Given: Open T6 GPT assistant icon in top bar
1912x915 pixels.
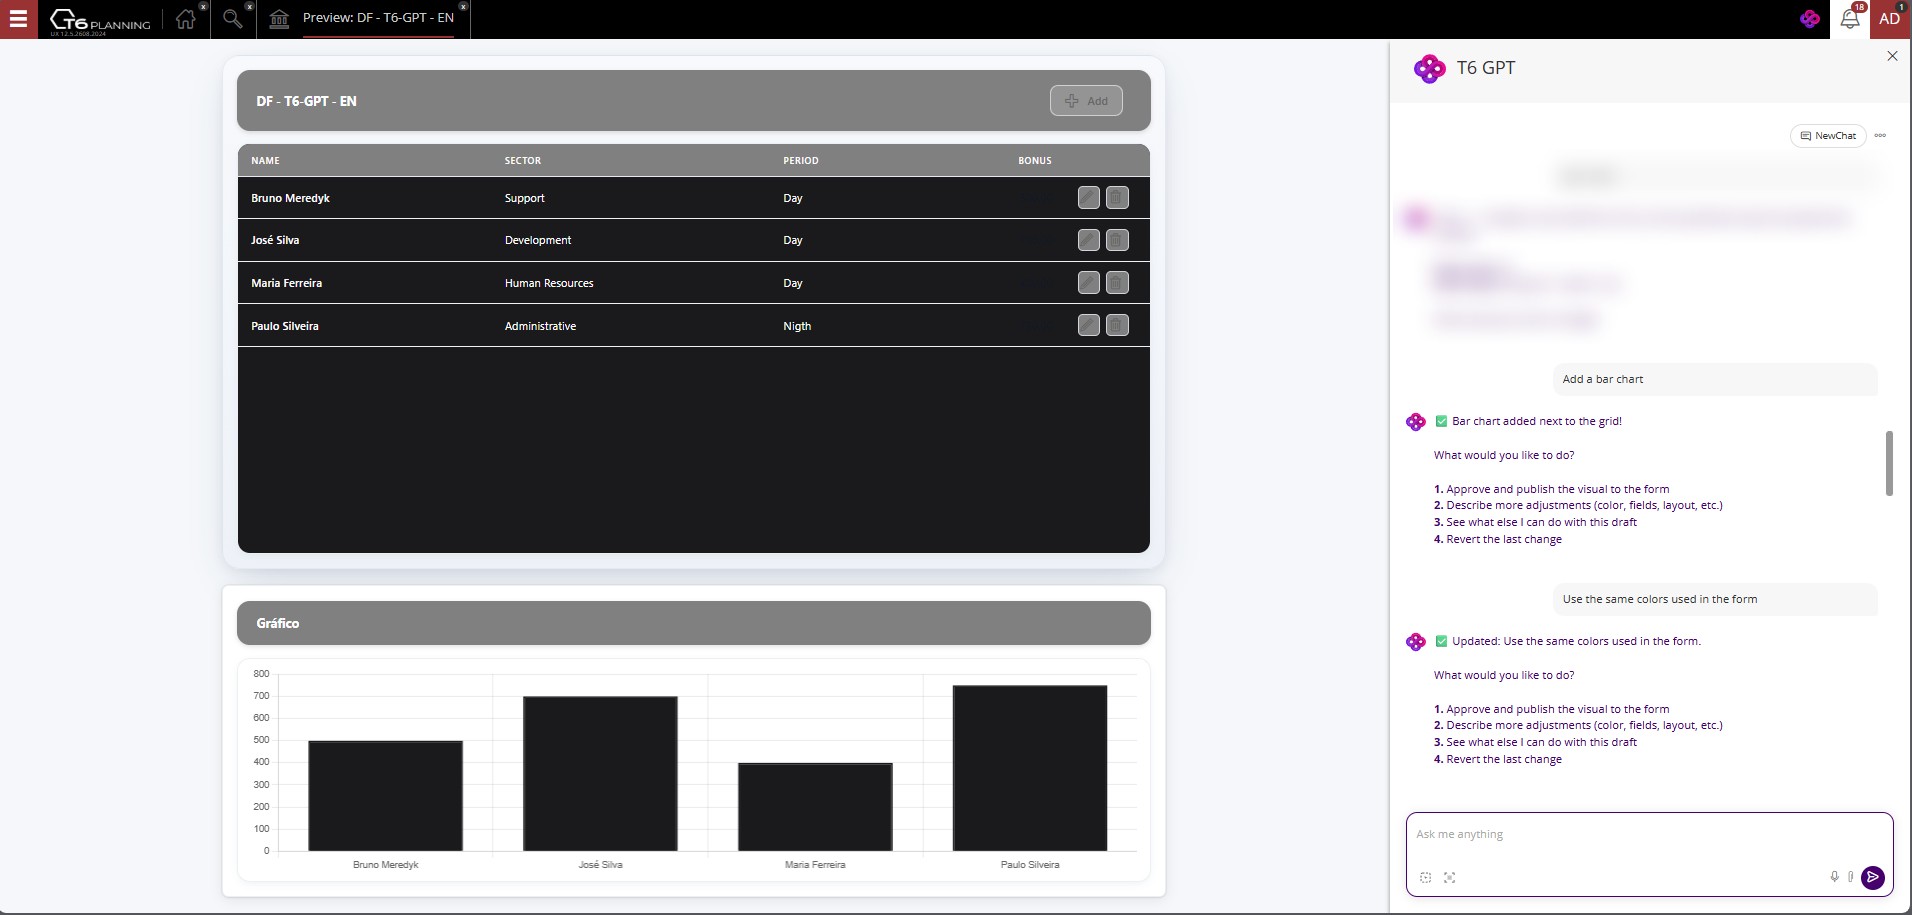Looking at the screenshot, I should [x=1809, y=19].
